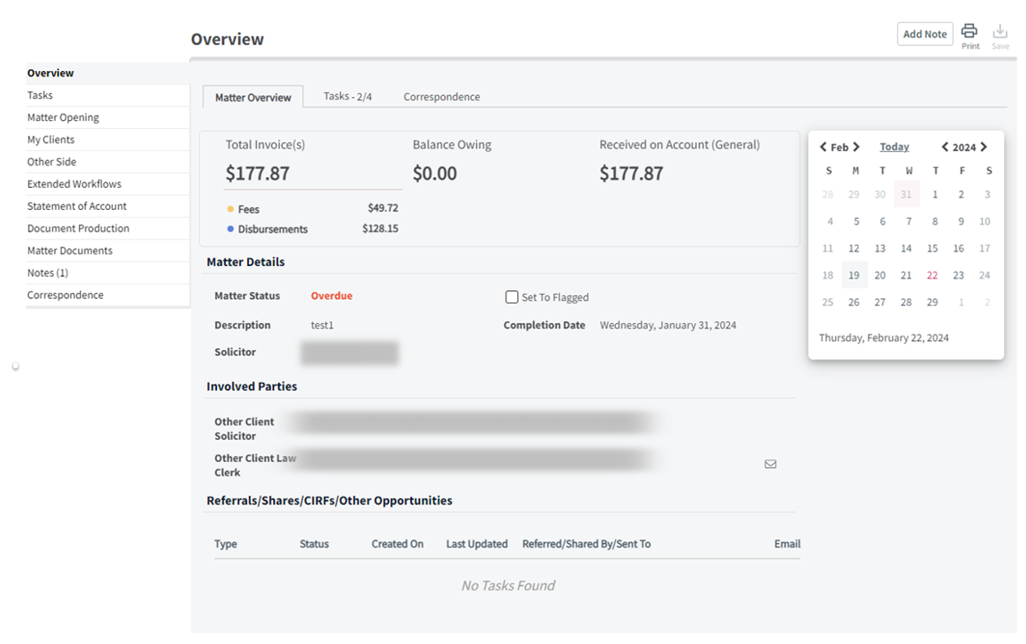Click the yellow Fees legend dot
Viewport: 1026px width, 644px height.
pos(228,209)
